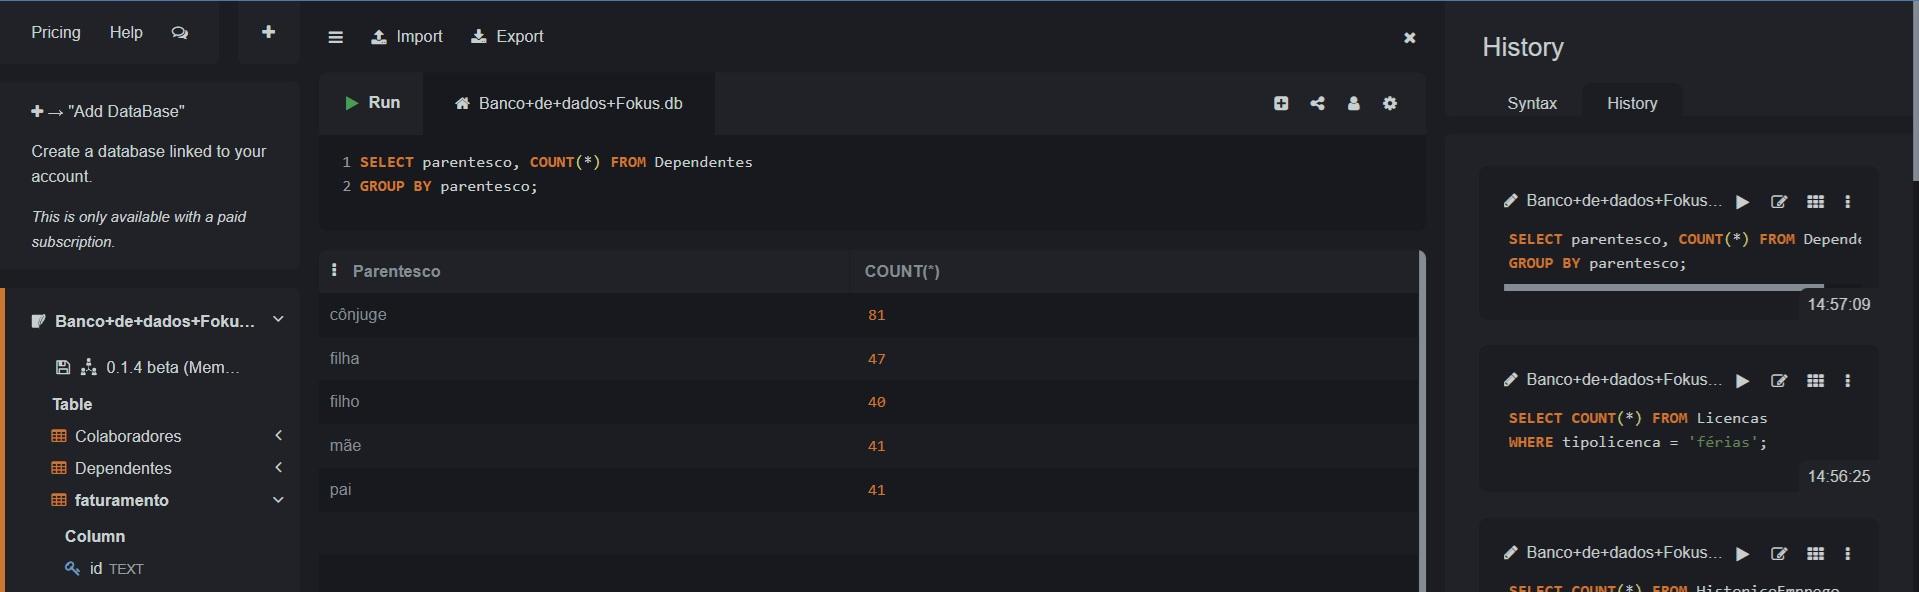
Task: Click the chat bubble icon beside Help
Action: click(179, 33)
